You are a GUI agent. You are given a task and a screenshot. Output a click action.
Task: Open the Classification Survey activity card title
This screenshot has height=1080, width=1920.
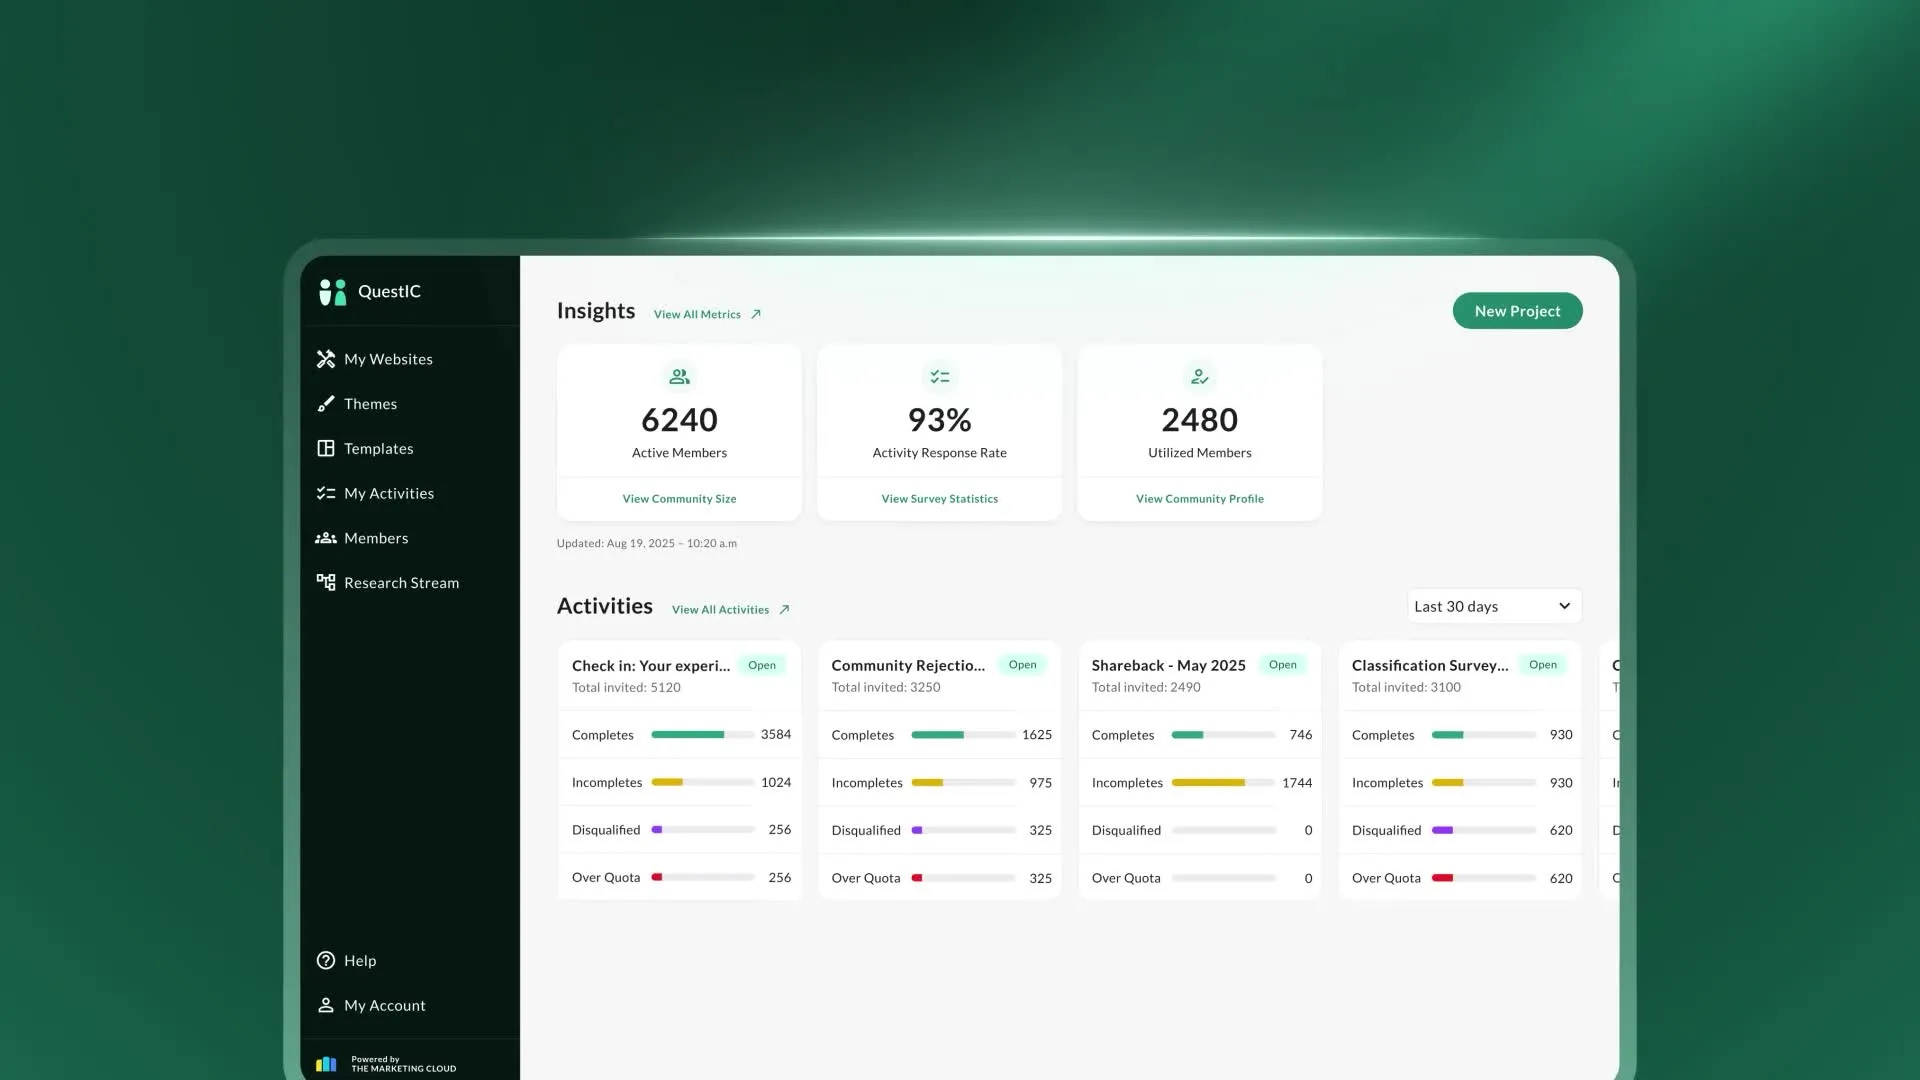(1429, 666)
